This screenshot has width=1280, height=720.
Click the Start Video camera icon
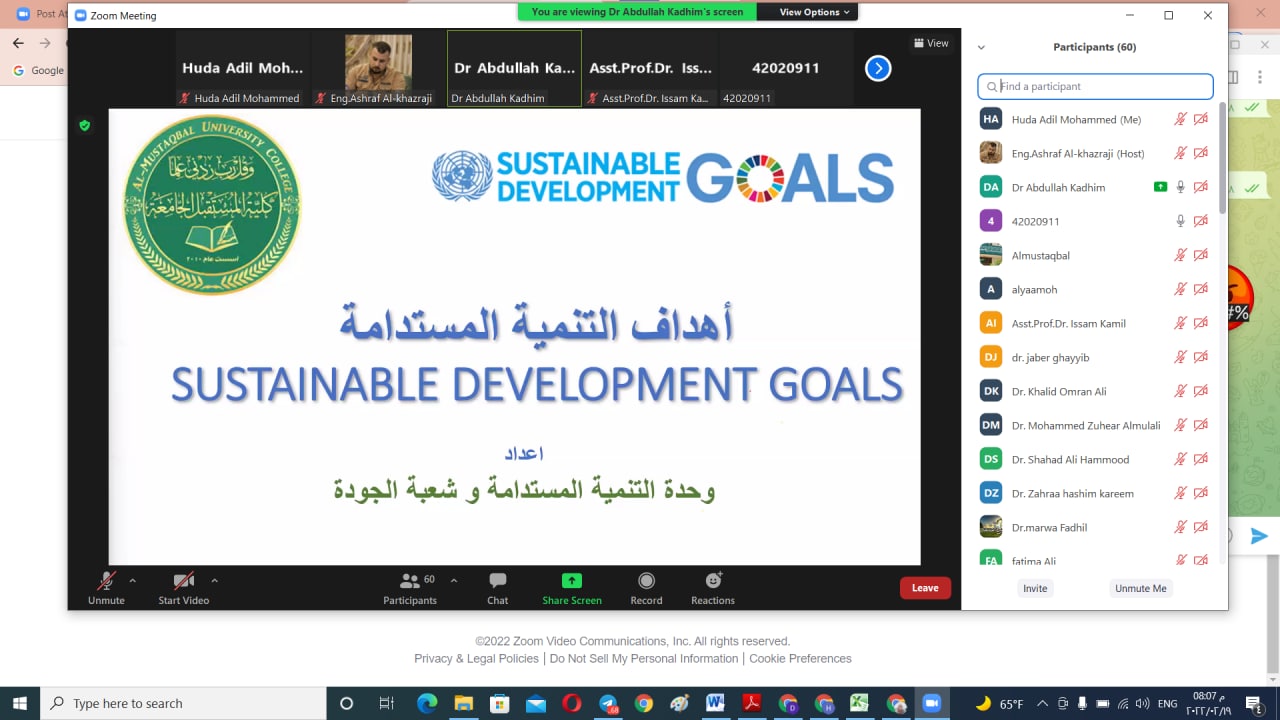point(183,581)
